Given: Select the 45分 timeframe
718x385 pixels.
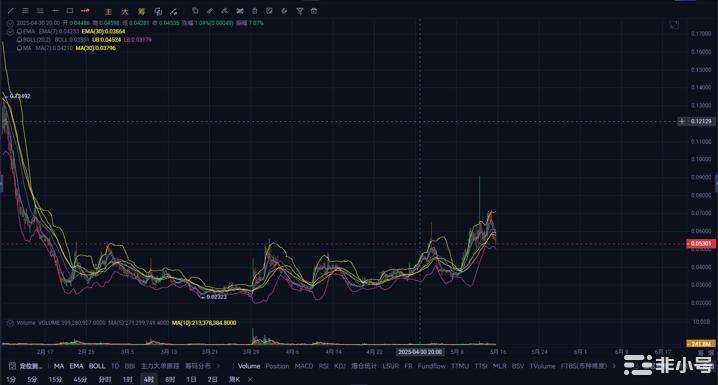Looking at the screenshot, I should [80, 380].
